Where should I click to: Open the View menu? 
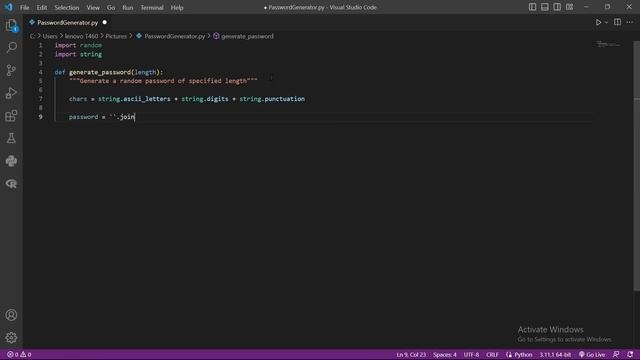[x=93, y=7]
